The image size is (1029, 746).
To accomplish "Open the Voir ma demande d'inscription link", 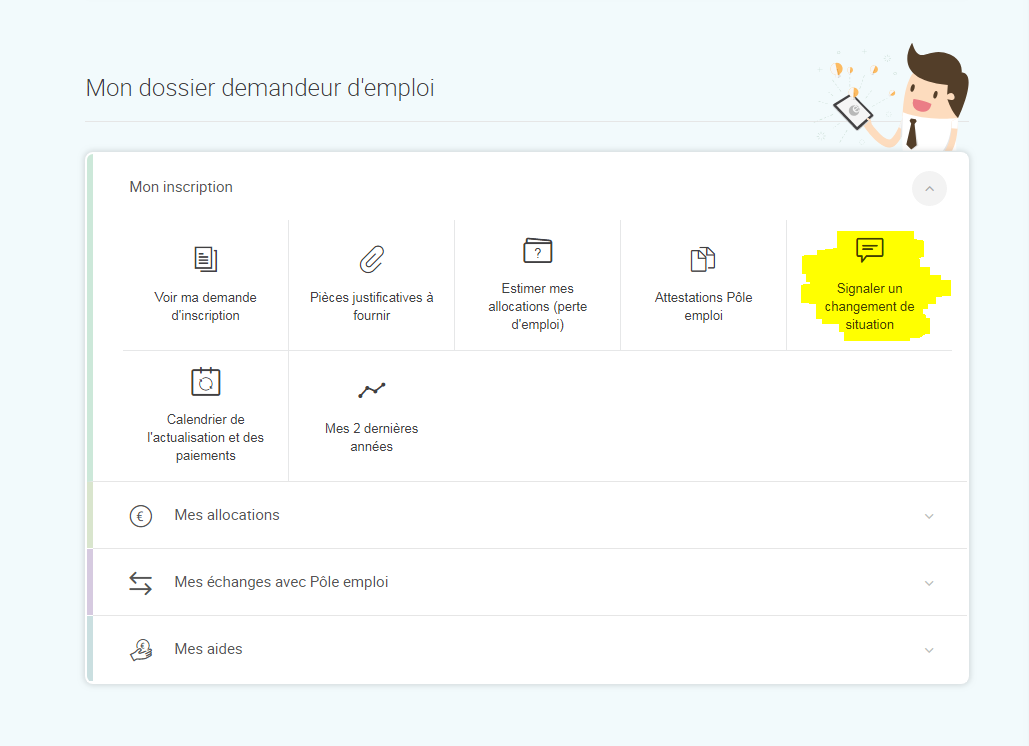I will [x=205, y=306].
